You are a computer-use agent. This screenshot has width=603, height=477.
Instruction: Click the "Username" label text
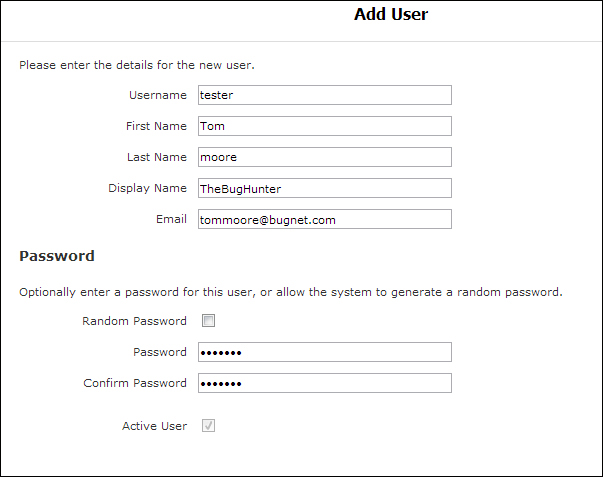coord(158,95)
